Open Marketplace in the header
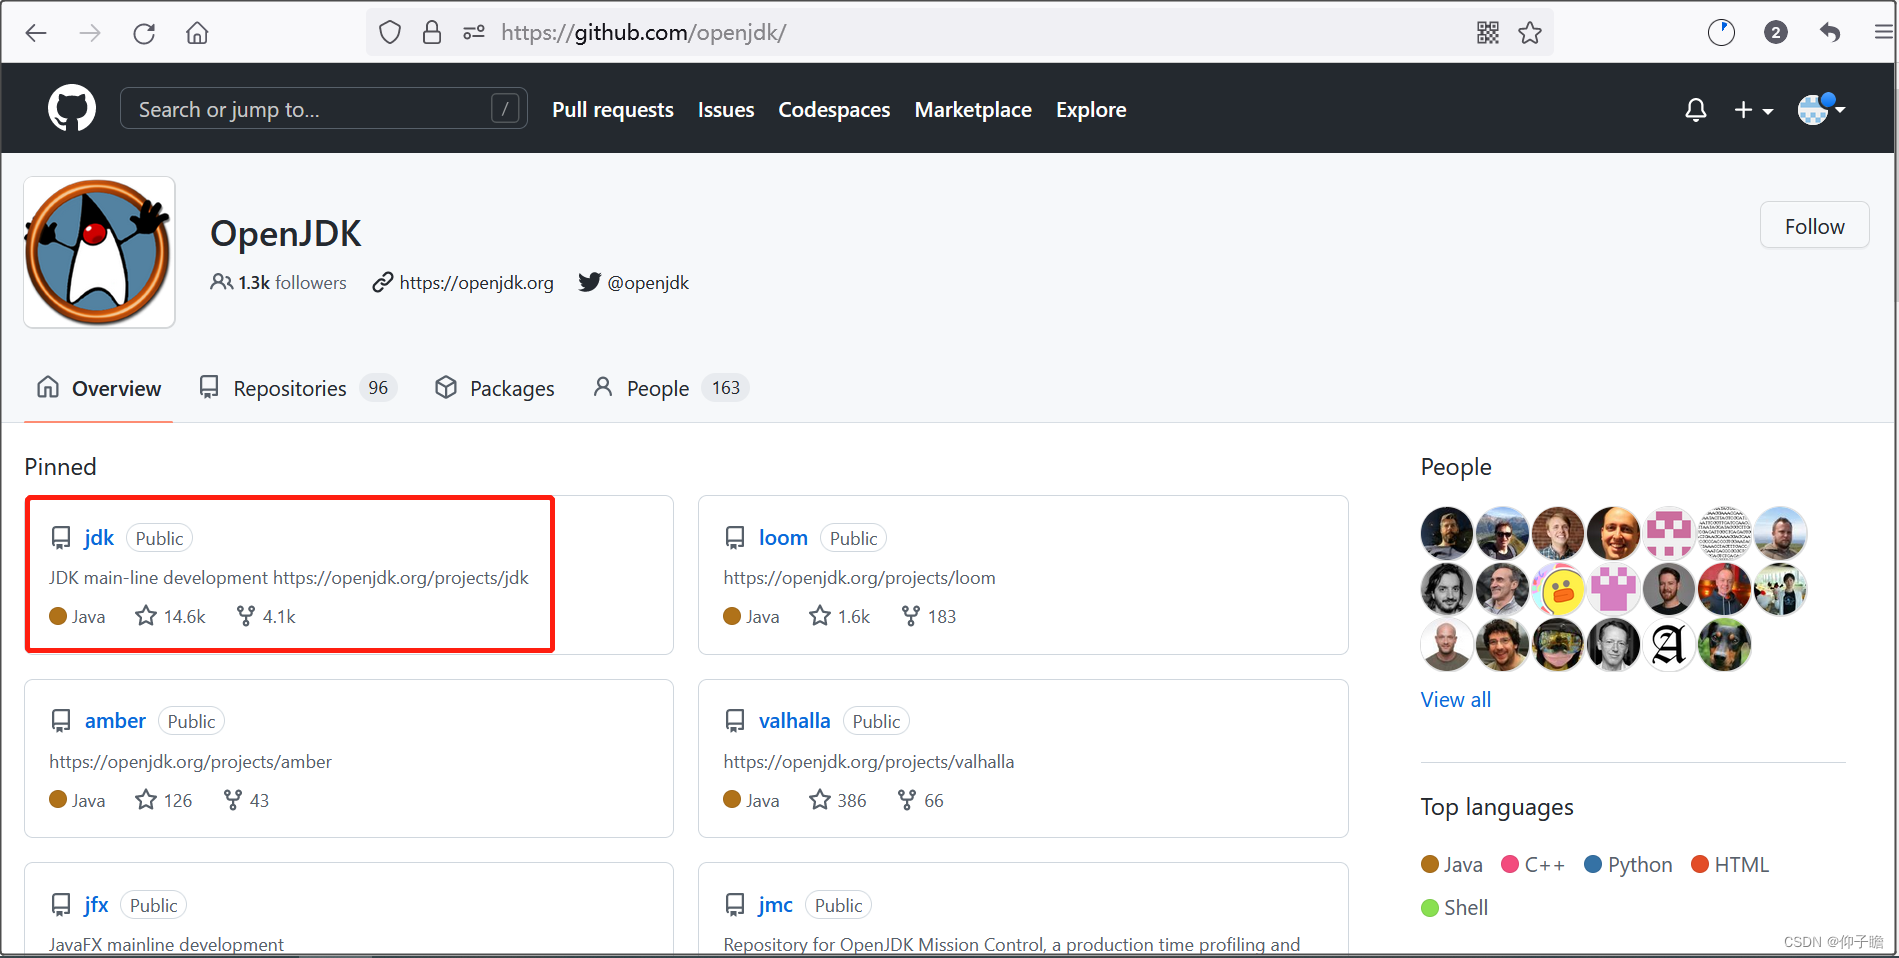Screen dimensions: 1899x958 pyautogui.click(x=973, y=110)
